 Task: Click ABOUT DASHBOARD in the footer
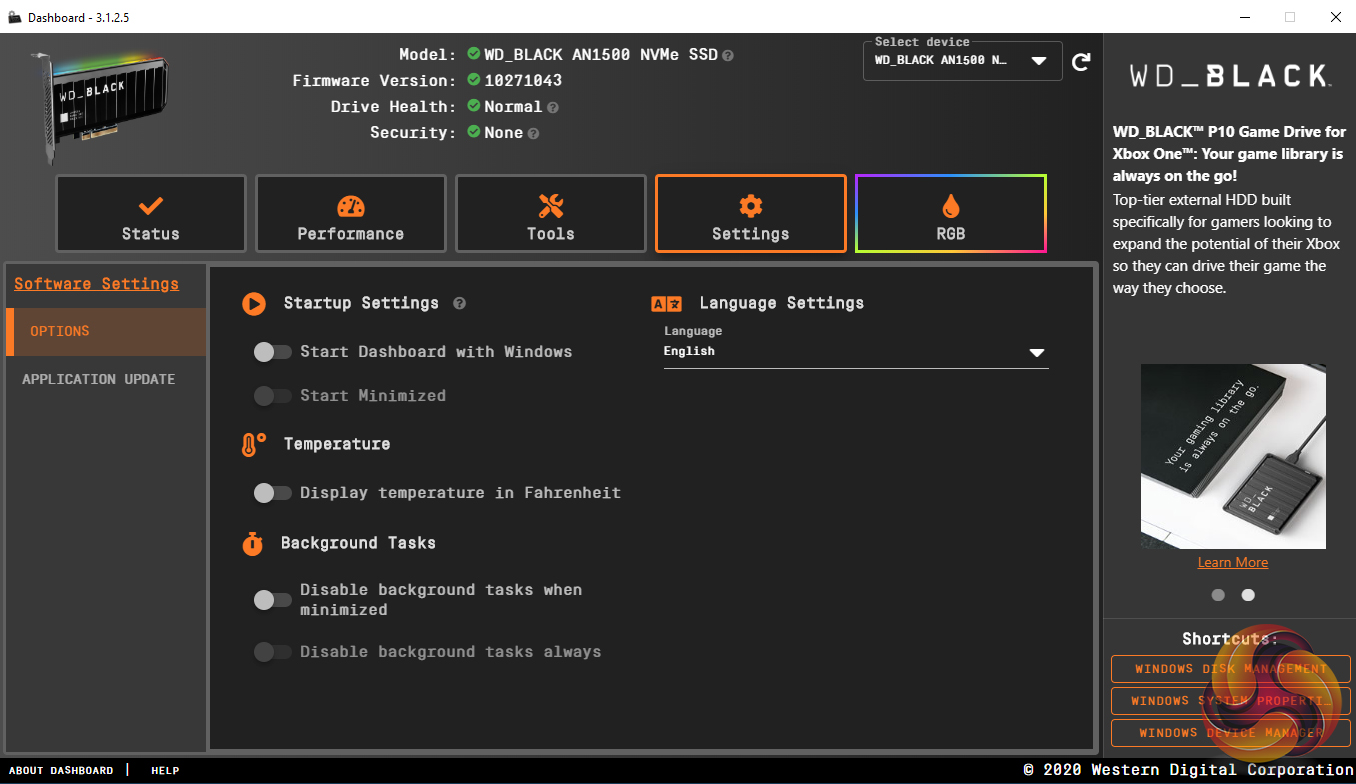click(61, 771)
